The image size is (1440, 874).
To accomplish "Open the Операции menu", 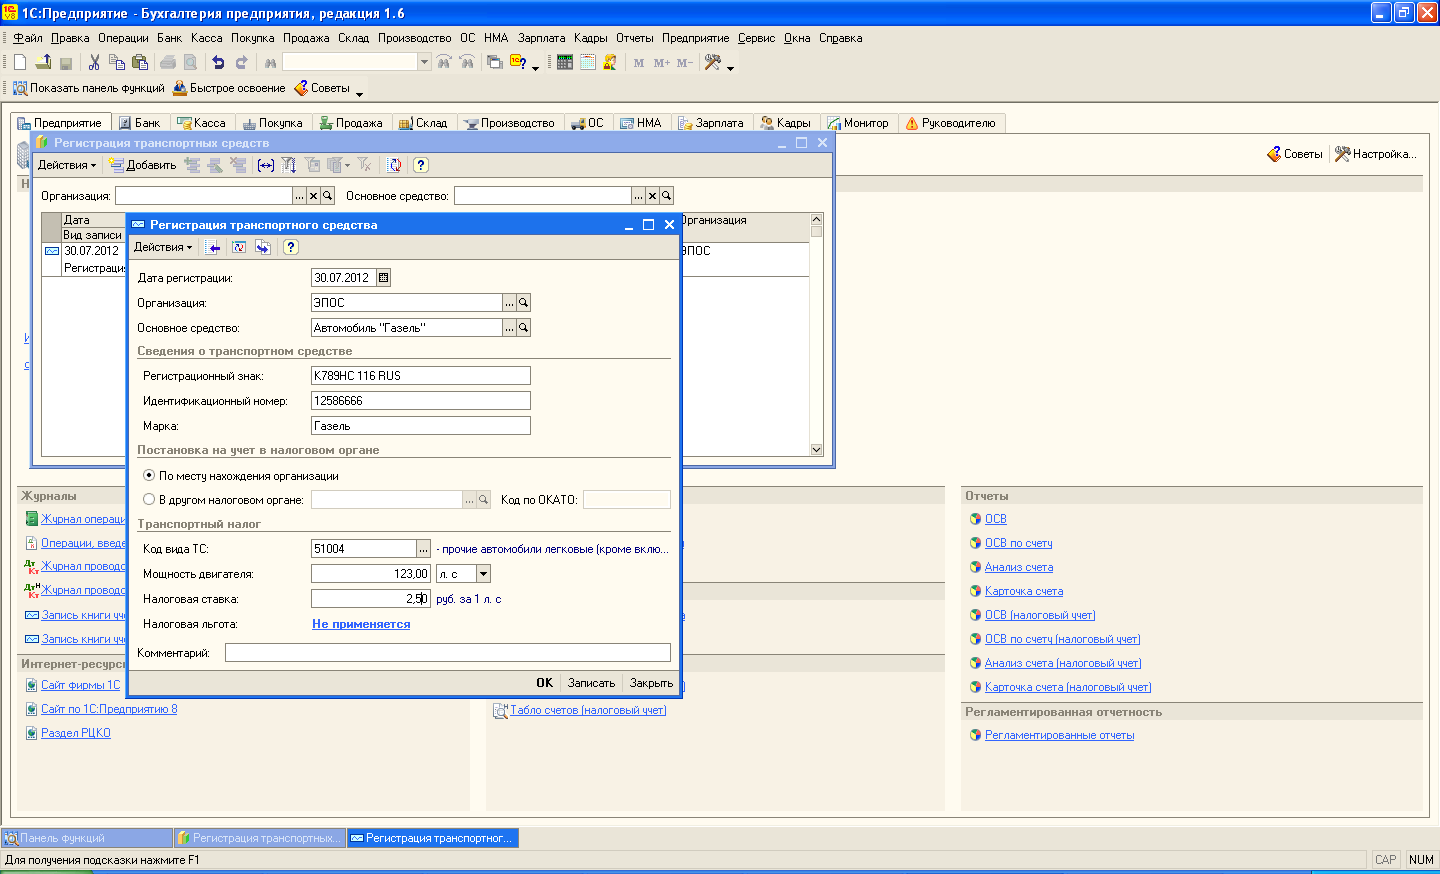I will click(123, 38).
